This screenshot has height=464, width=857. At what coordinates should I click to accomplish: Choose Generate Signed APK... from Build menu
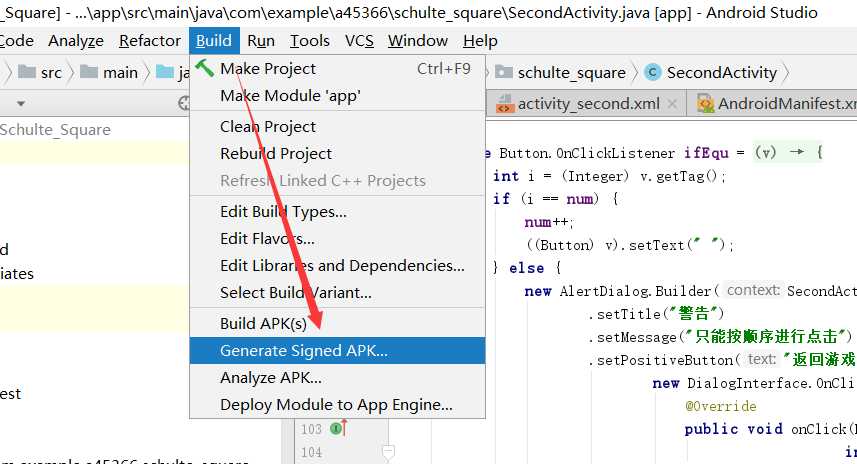click(x=304, y=351)
